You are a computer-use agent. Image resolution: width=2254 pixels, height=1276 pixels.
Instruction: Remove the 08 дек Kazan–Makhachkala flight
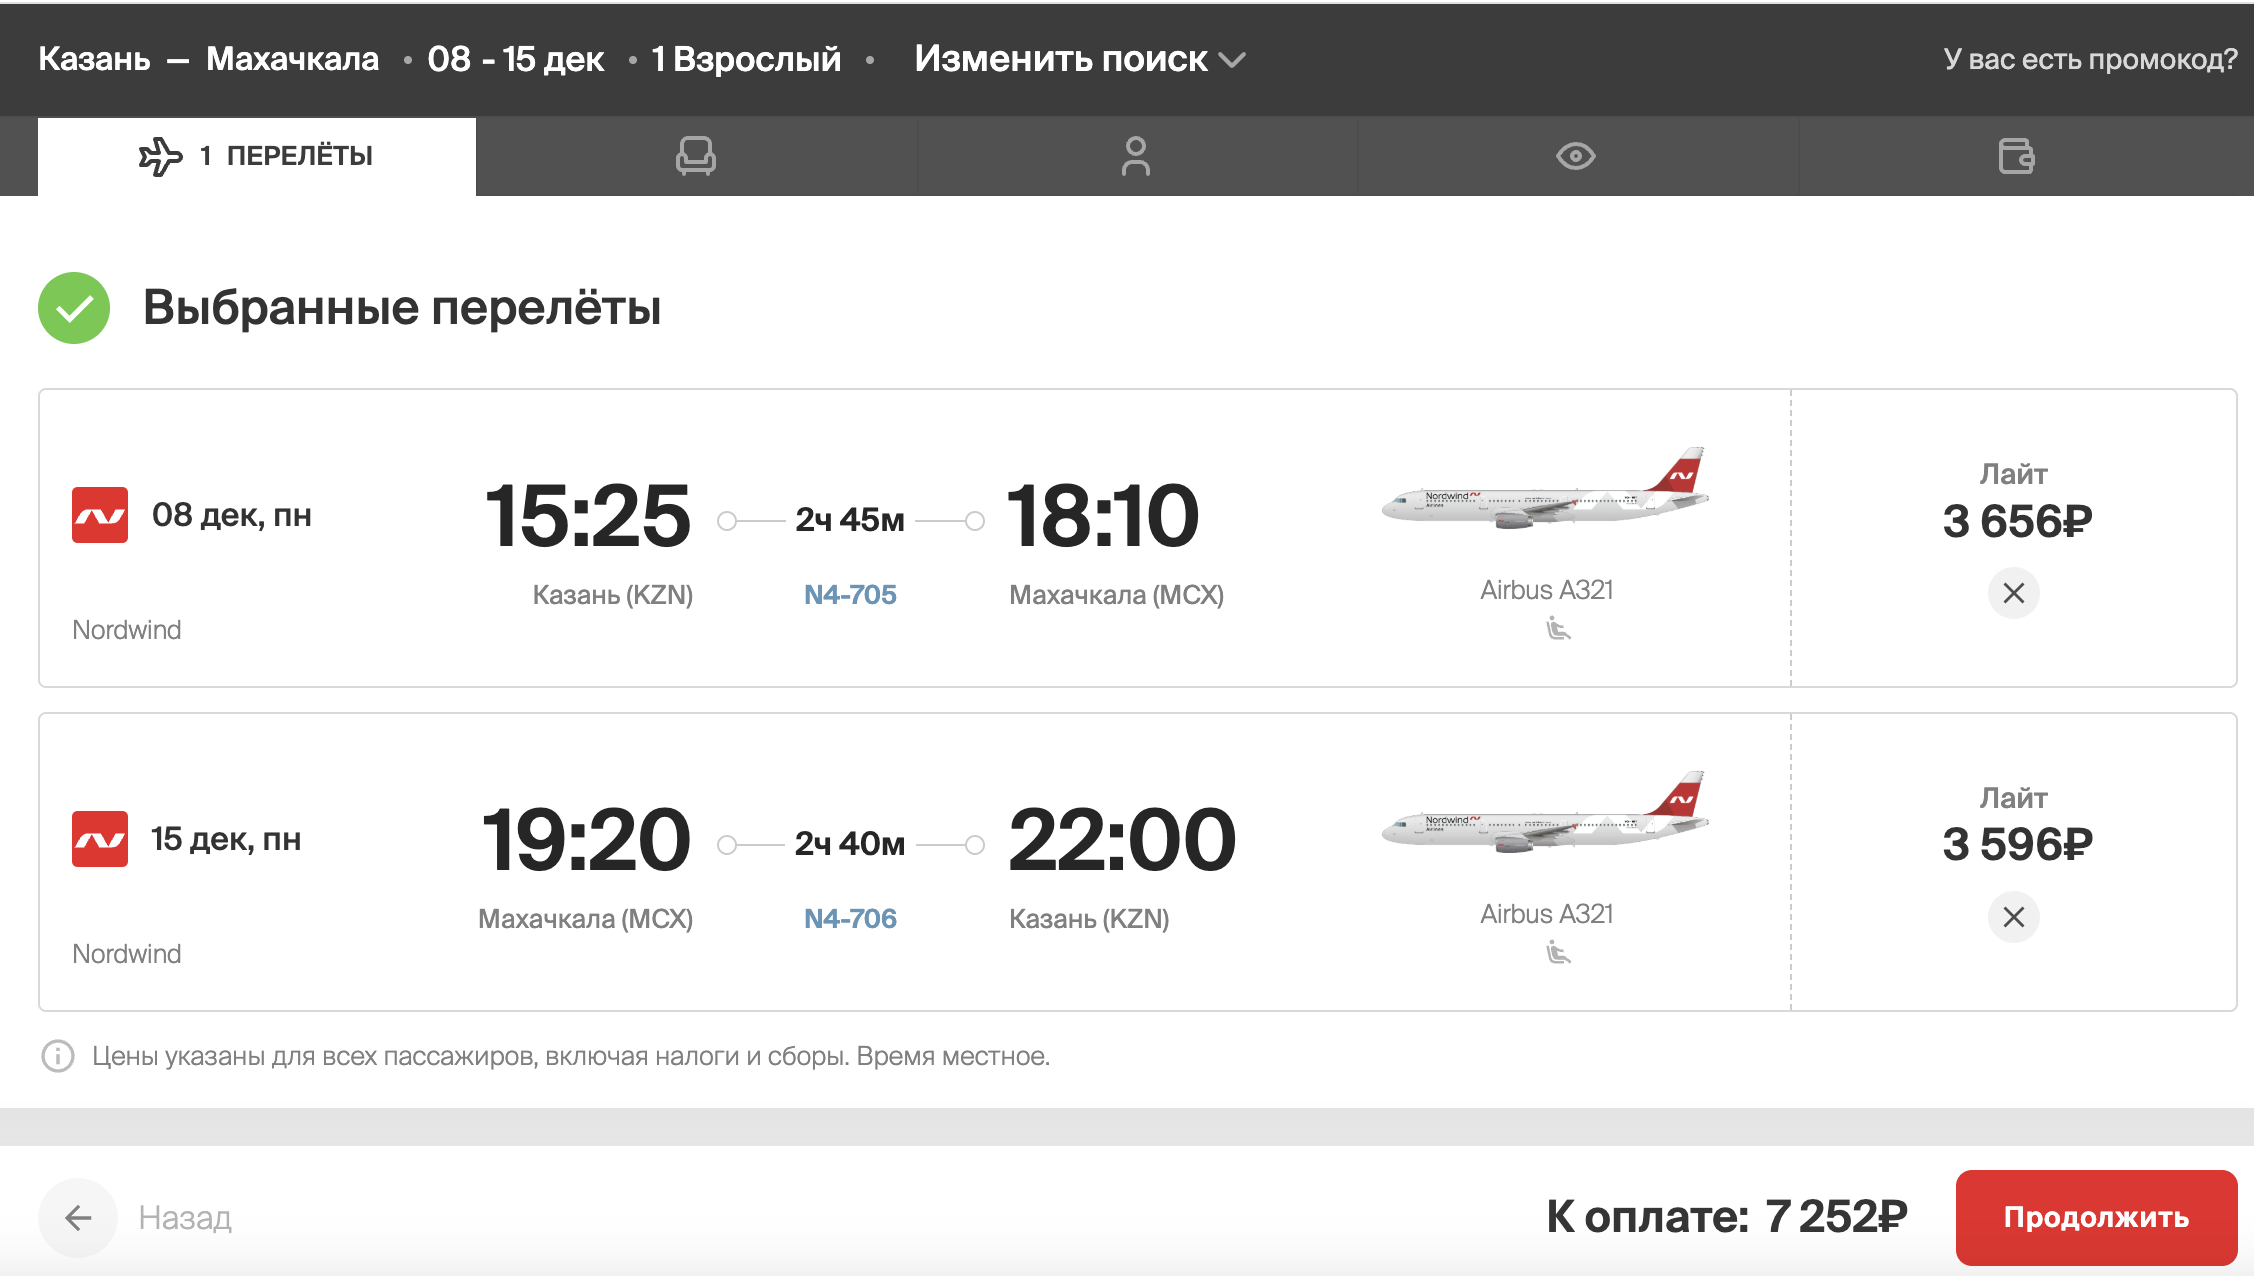[2013, 593]
